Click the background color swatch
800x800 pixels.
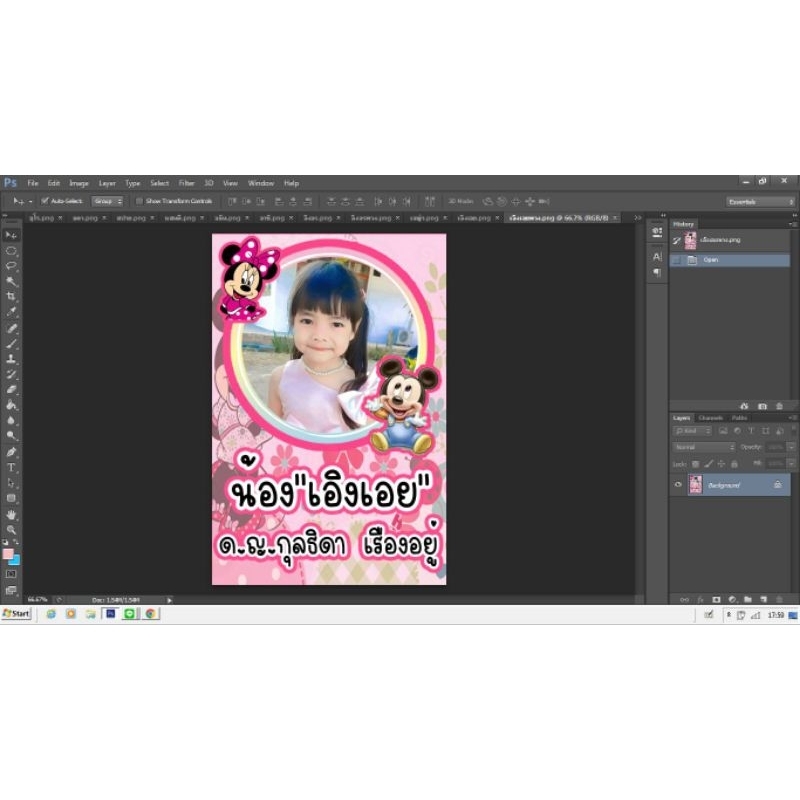[15, 561]
